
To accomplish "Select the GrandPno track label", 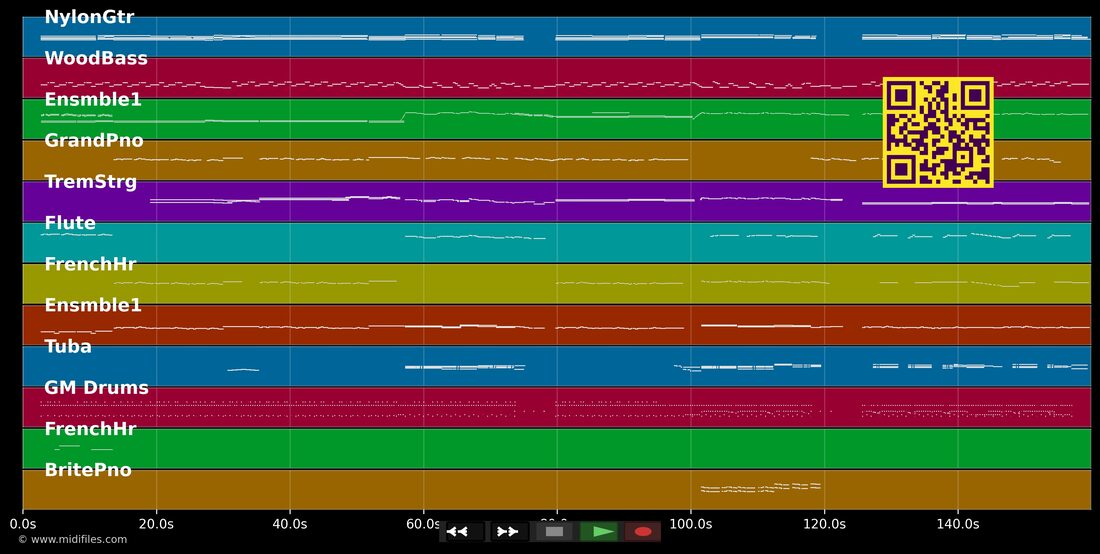I will (94, 140).
